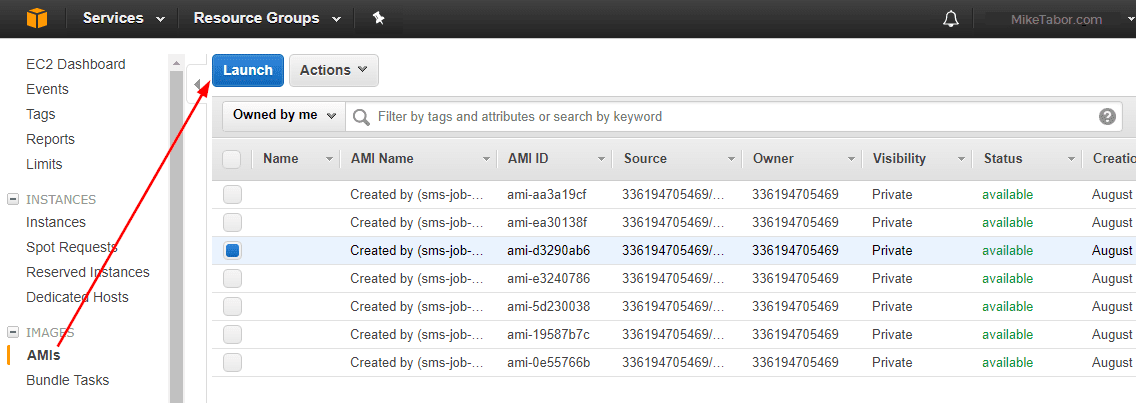
Task: Uncheck the box for ami-d3290ab6
Action: point(232,251)
